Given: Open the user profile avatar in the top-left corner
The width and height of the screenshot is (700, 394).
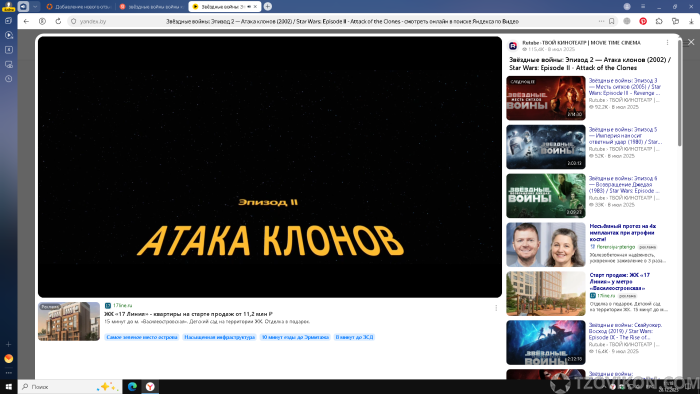Looking at the screenshot, I should pos(8,6).
